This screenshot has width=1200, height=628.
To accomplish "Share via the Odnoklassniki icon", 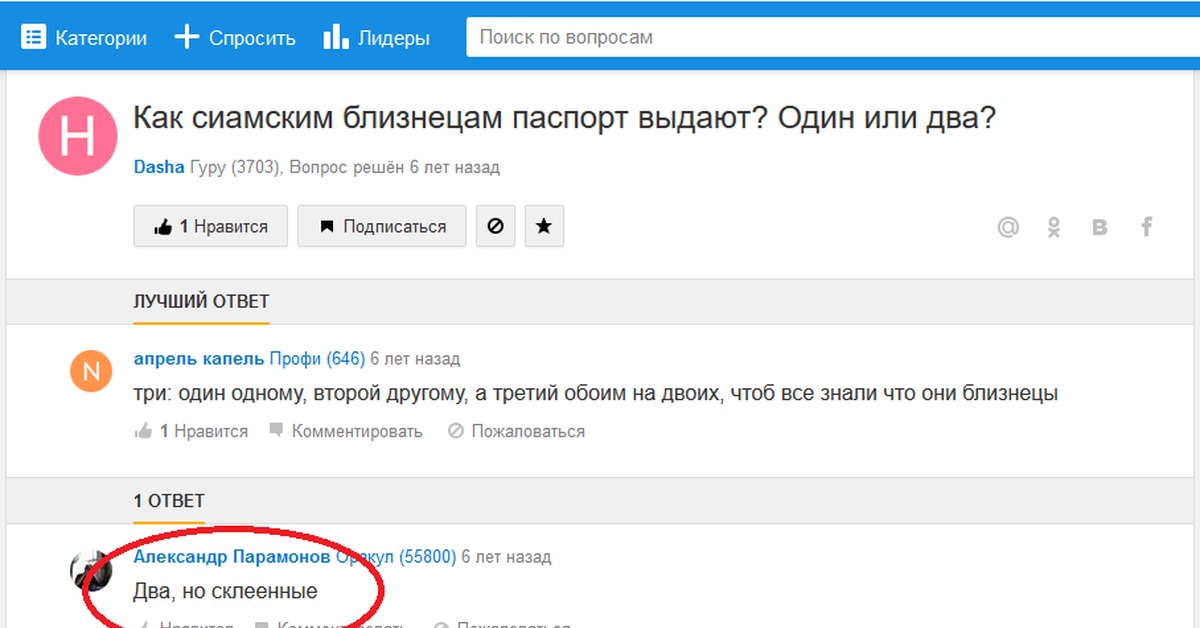I will 1054,227.
